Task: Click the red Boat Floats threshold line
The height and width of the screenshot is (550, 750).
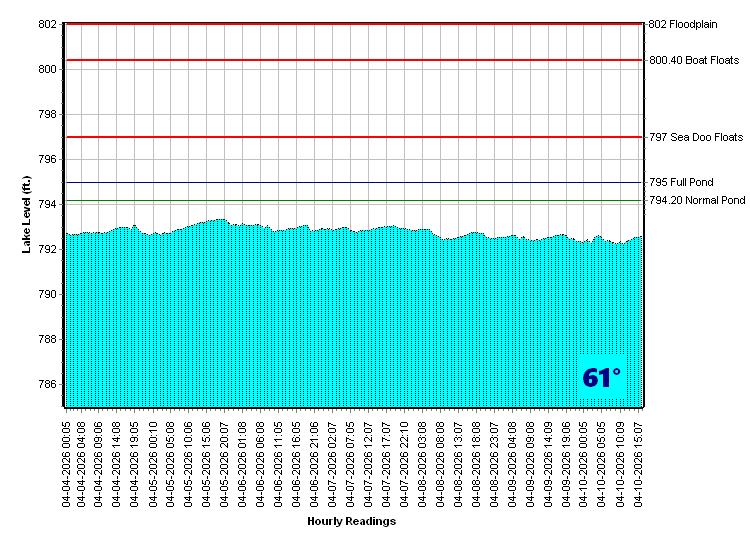Action: click(x=350, y=60)
